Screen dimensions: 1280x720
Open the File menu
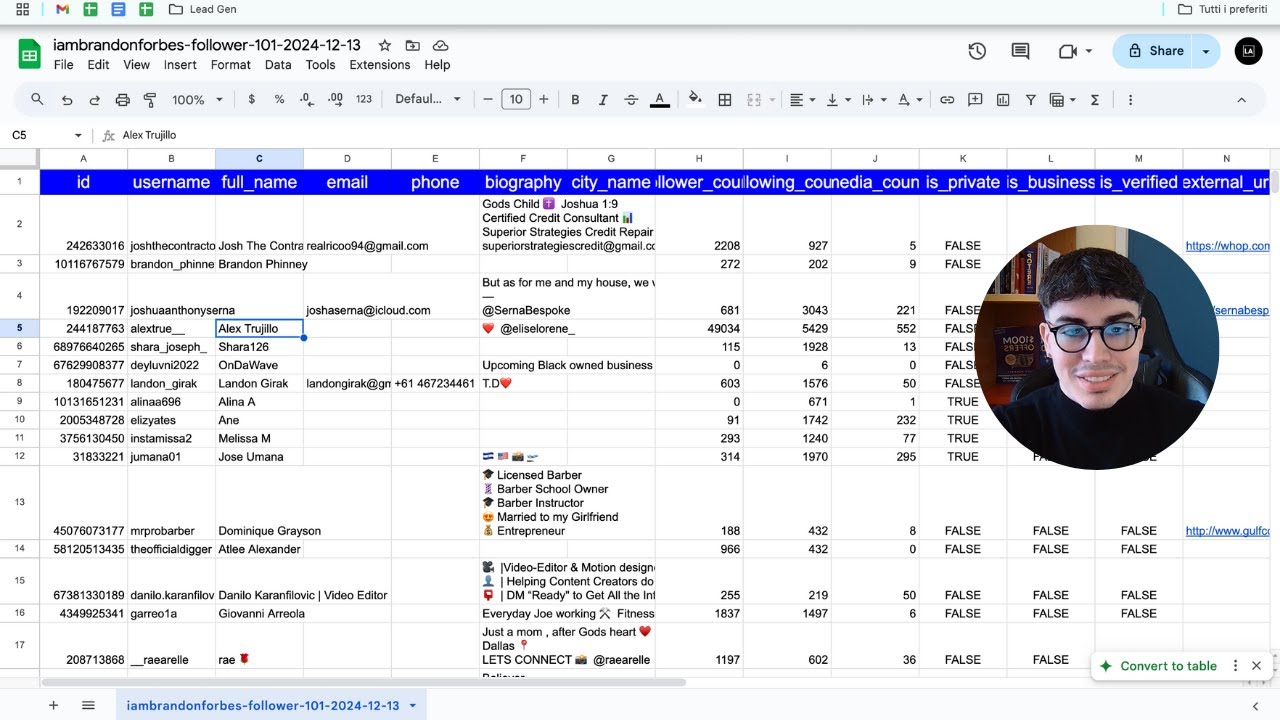(x=63, y=65)
